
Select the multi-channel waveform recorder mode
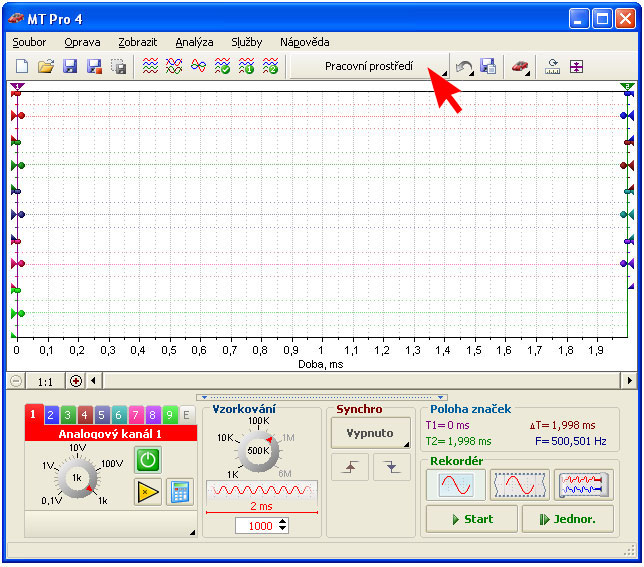[x=583, y=485]
